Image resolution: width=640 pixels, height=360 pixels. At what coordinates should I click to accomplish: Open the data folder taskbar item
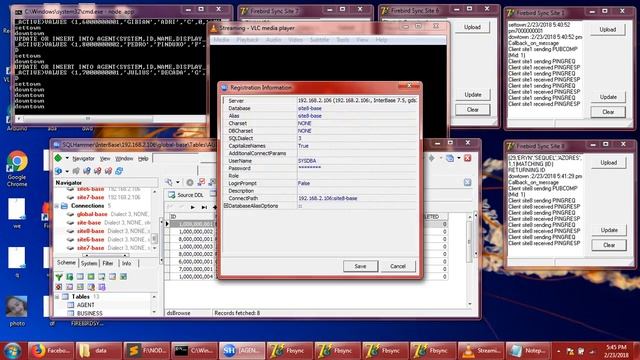(x=98, y=351)
